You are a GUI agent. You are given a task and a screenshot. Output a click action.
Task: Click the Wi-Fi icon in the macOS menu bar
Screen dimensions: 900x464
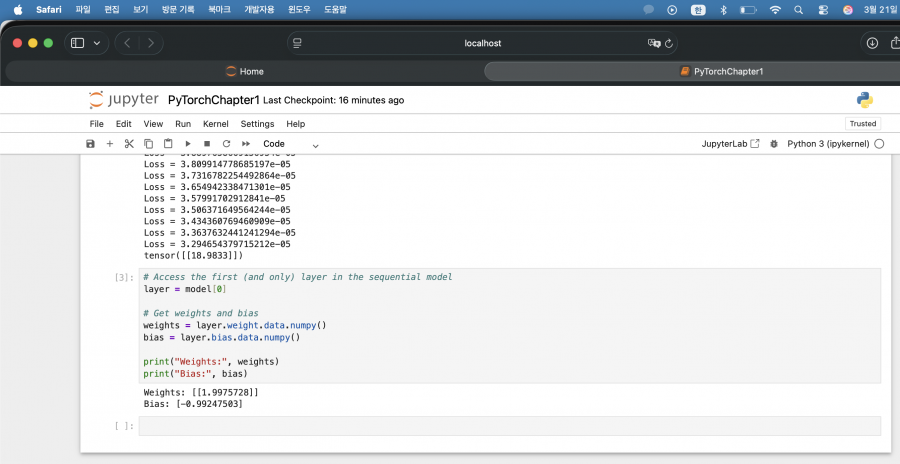pos(774,10)
